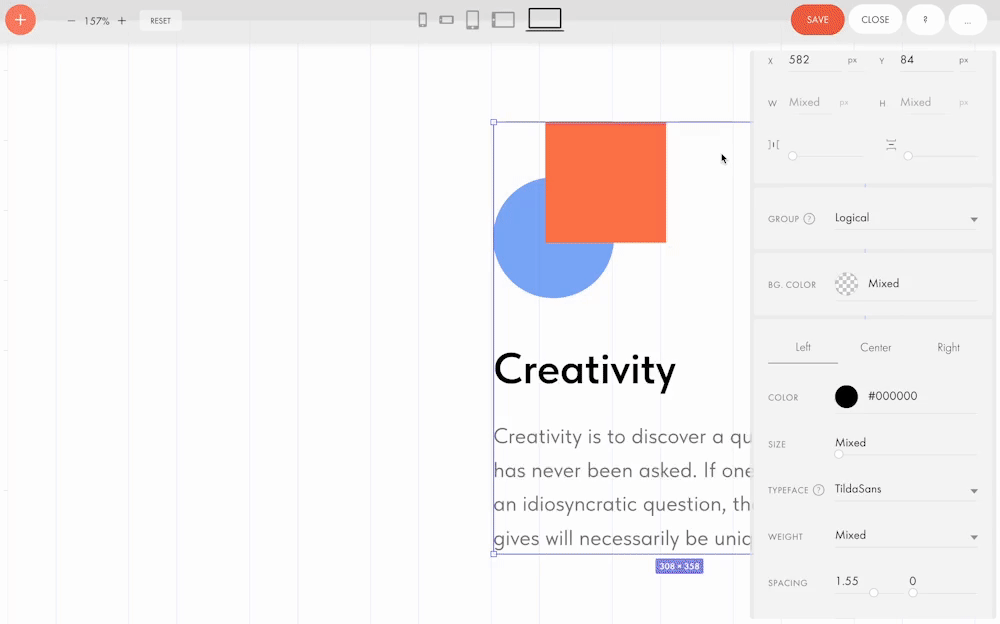Viewport: 1000px width, 624px height.
Task: Click the black text color swatch
Action: click(846, 396)
